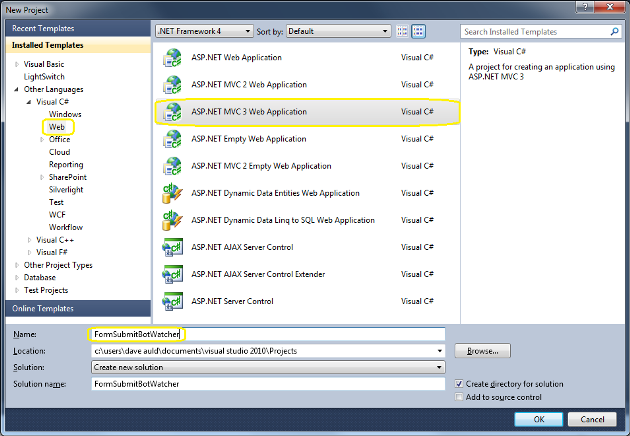Screen dimensions: 630x436
Task: Click the Browse... button
Action: (x=483, y=351)
